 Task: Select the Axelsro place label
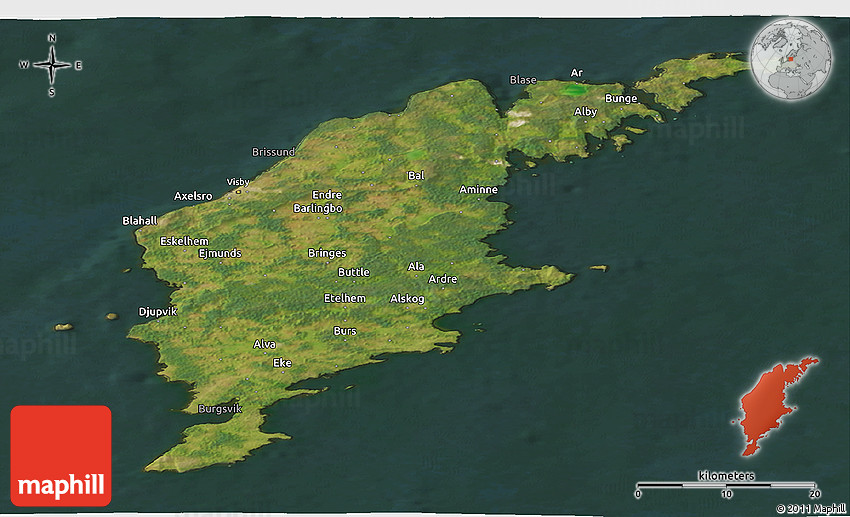pos(193,196)
